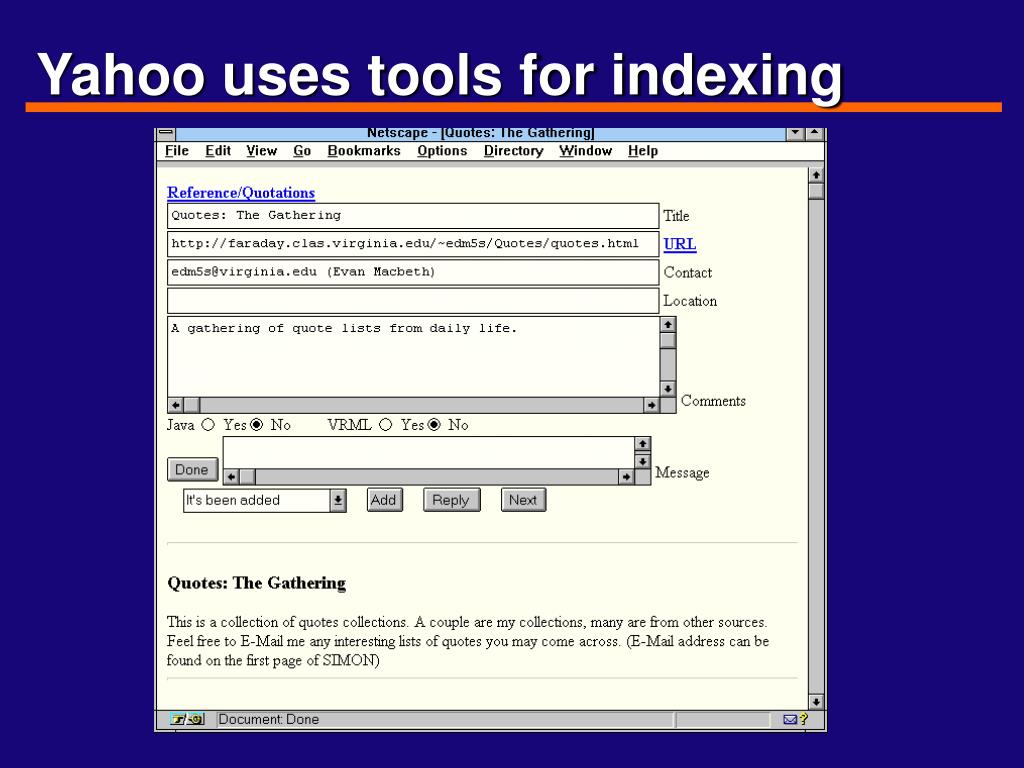
Task: Click the Netscape window minimize arrow
Action: click(x=795, y=134)
